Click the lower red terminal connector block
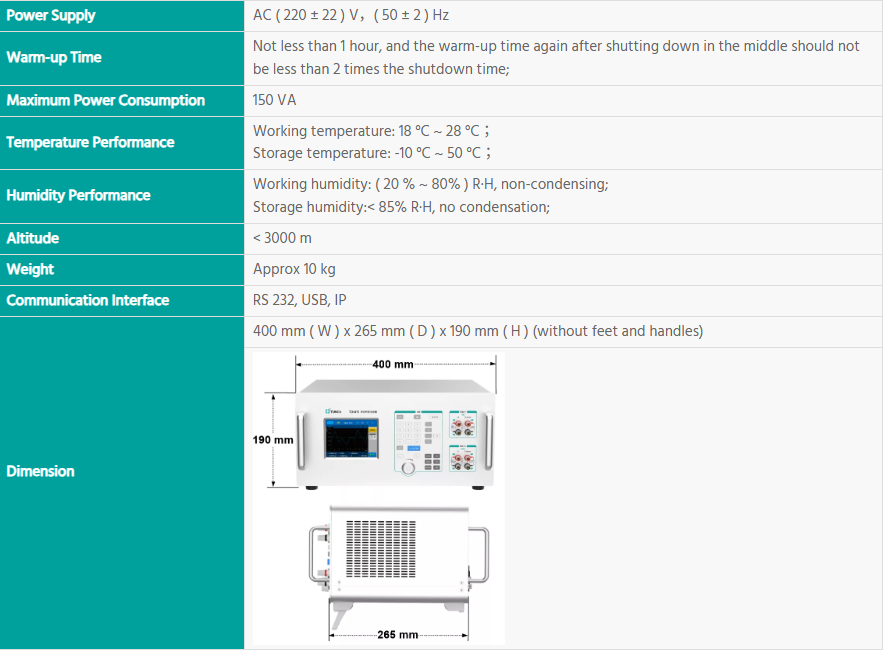This screenshot has height=650, width=885. click(x=461, y=459)
